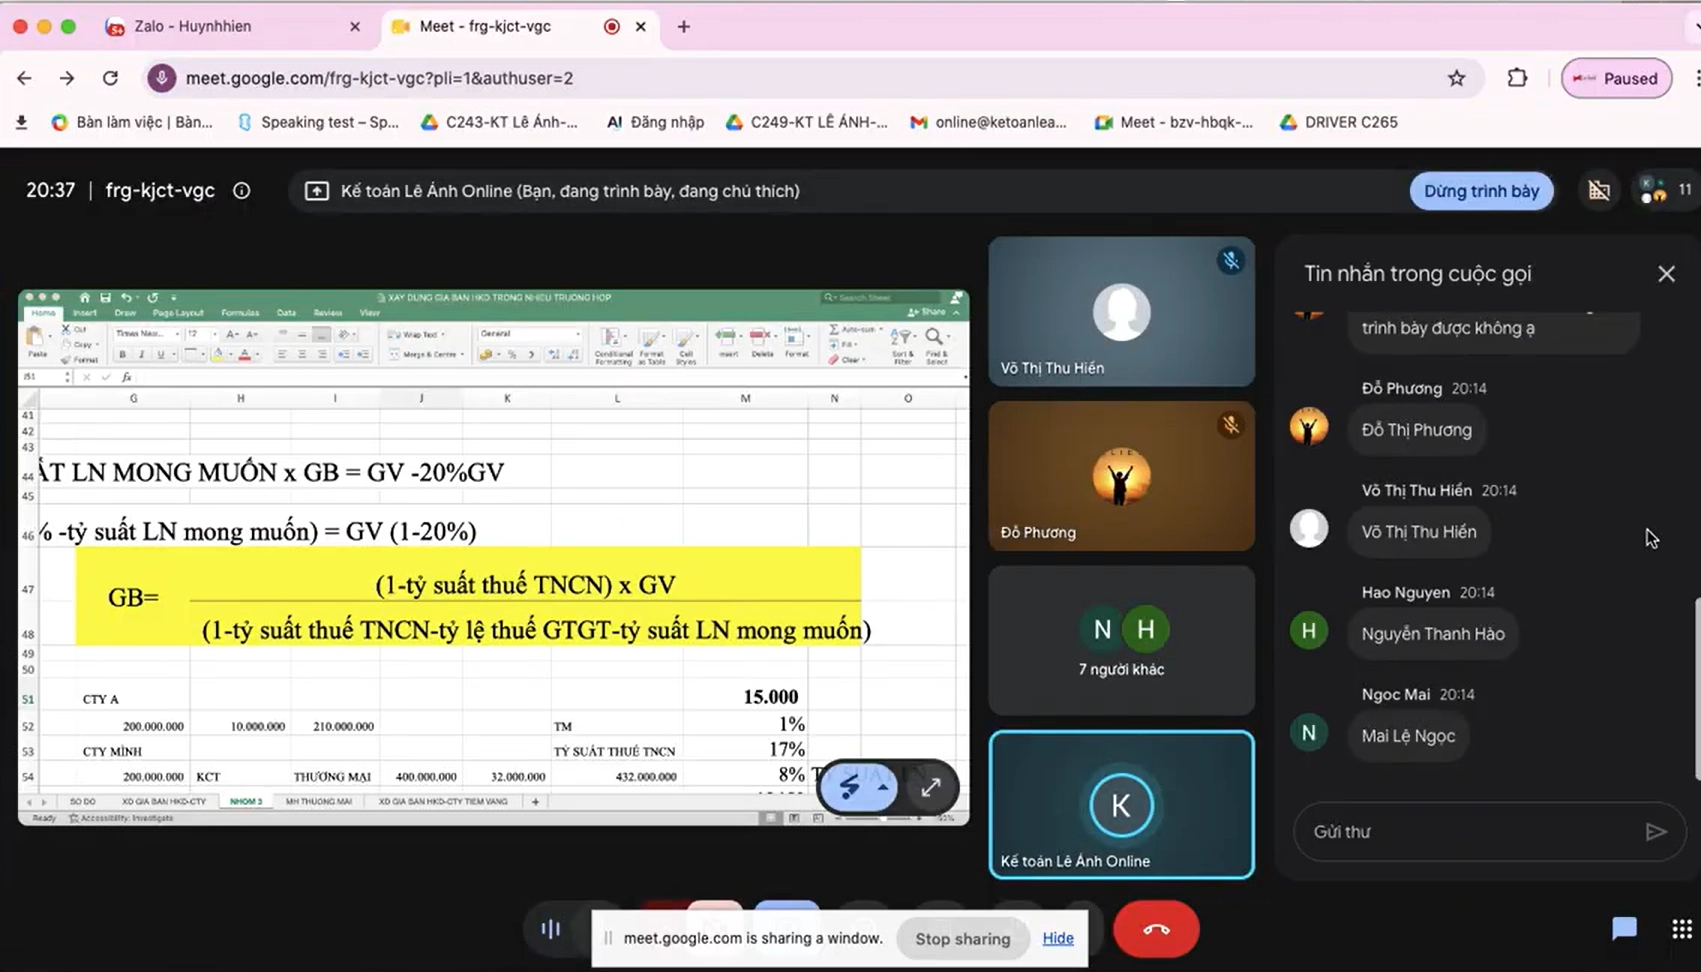Reload the Meet page
1701x972 pixels.
point(110,78)
